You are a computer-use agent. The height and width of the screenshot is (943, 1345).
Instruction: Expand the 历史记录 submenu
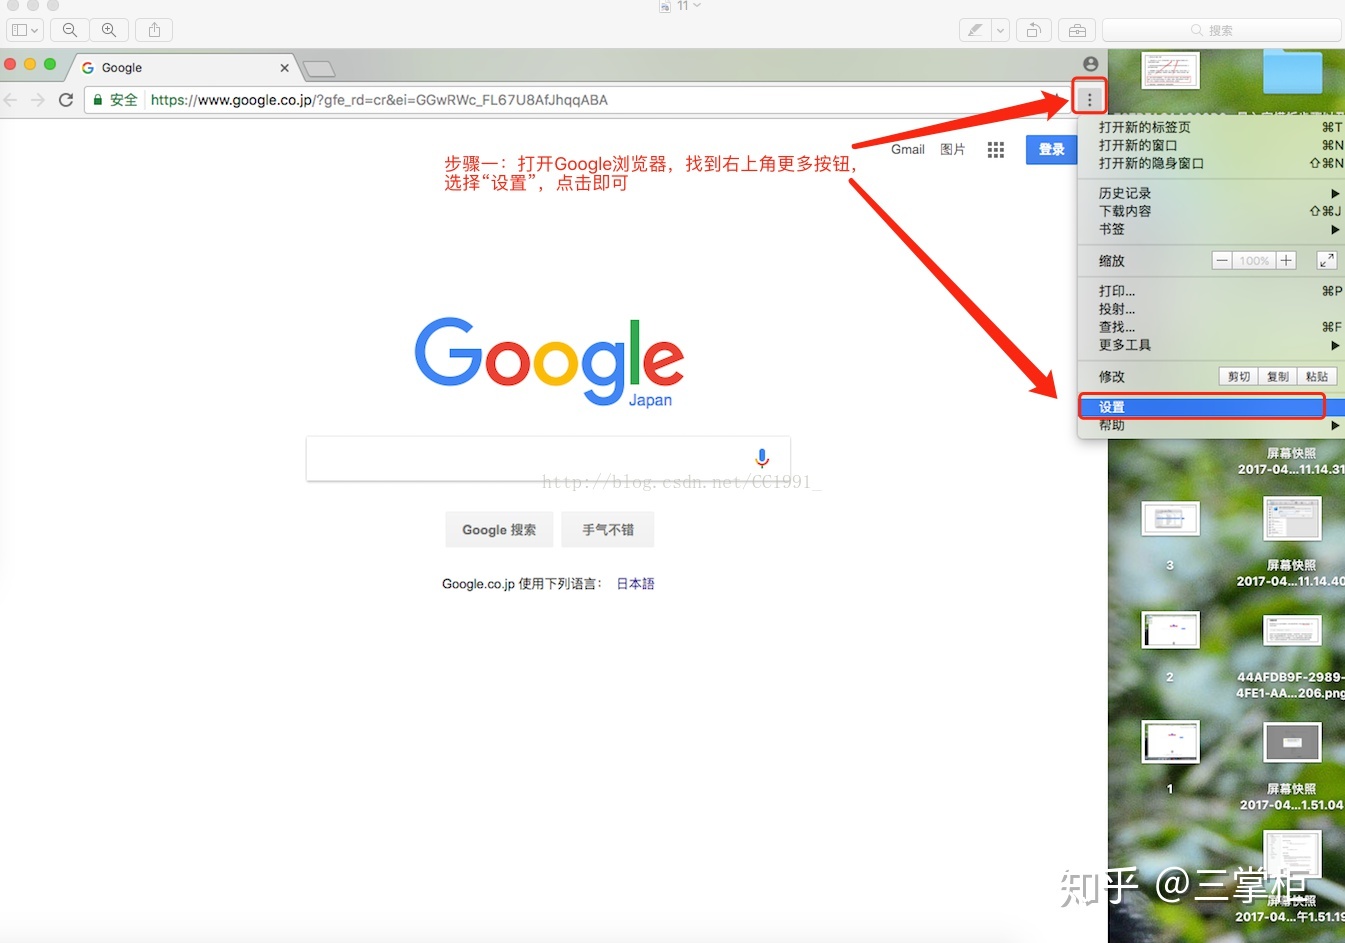point(1212,193)
